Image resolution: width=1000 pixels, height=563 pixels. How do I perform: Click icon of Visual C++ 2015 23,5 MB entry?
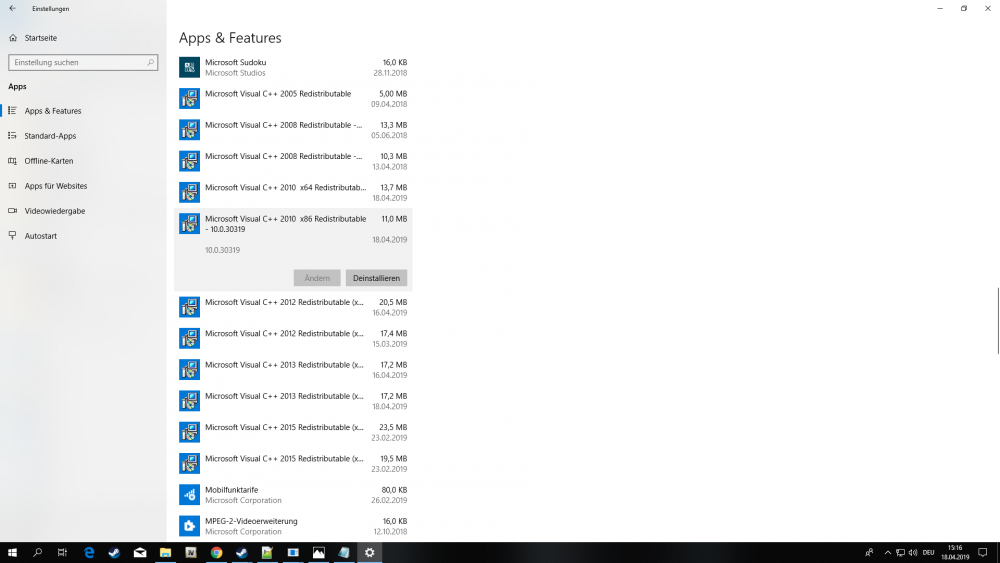pos(189,432)
